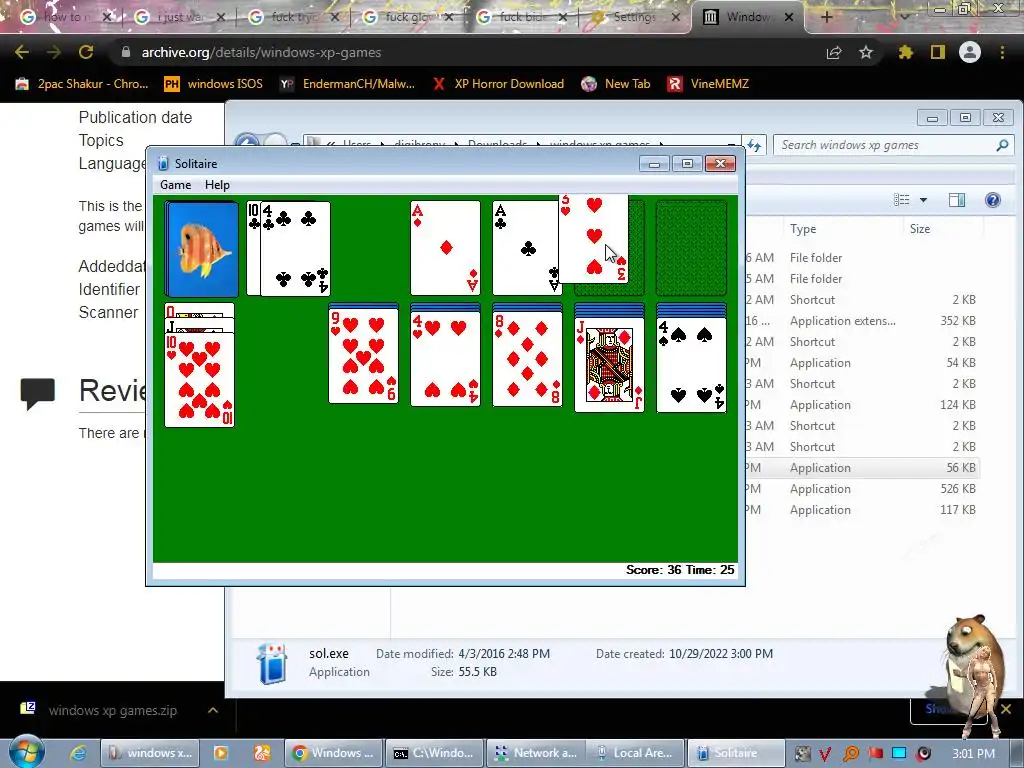The image size is (1024, 768).
Task: Click the ace of clubs foundation pile
Action: [526, 248]
